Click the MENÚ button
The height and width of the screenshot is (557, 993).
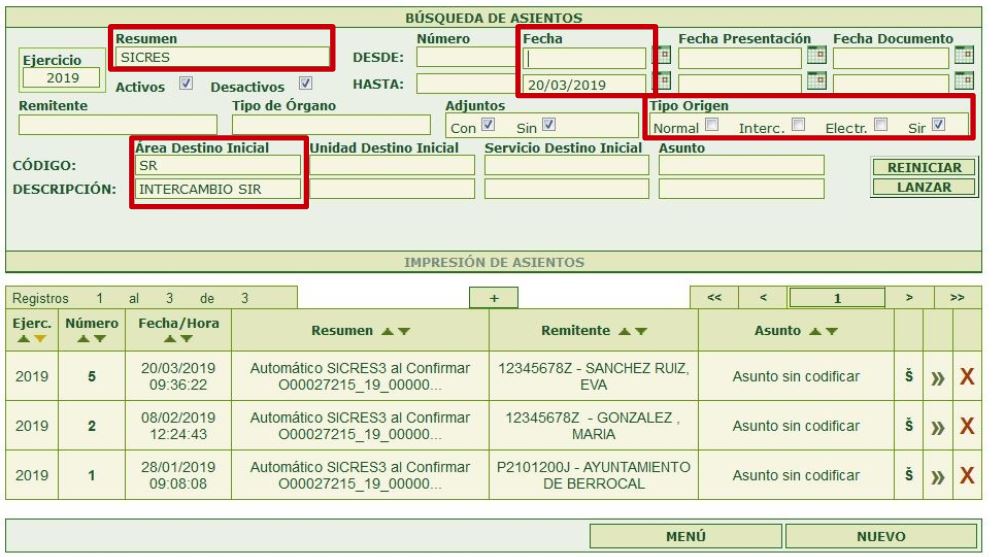coord(685,537)
